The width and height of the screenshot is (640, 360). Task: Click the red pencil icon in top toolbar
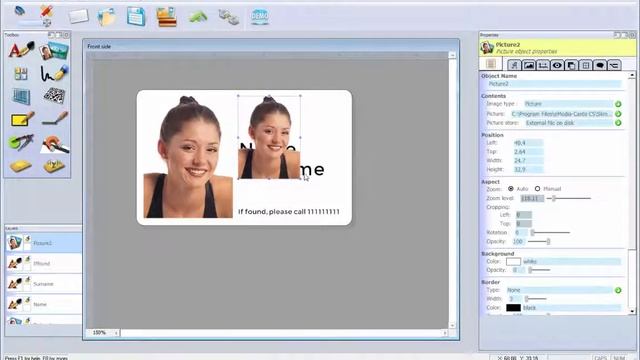(47, 11)
